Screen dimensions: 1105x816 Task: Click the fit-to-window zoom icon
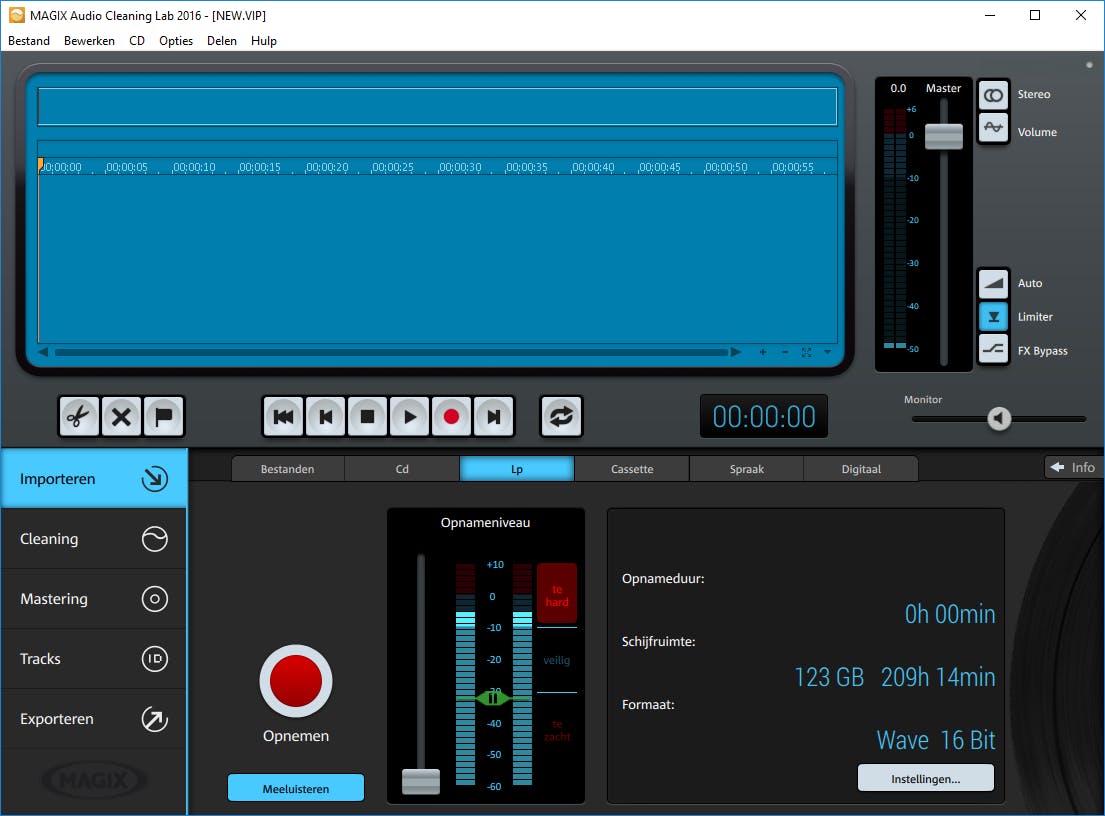(806, 352)
